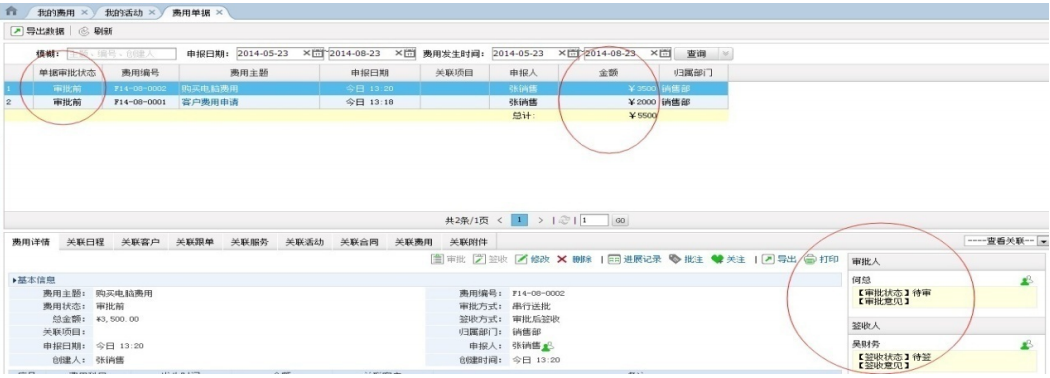Expand the arrow next to 查询 button
The width and height of the screenshot is (1050, 378).
(726, 54)
